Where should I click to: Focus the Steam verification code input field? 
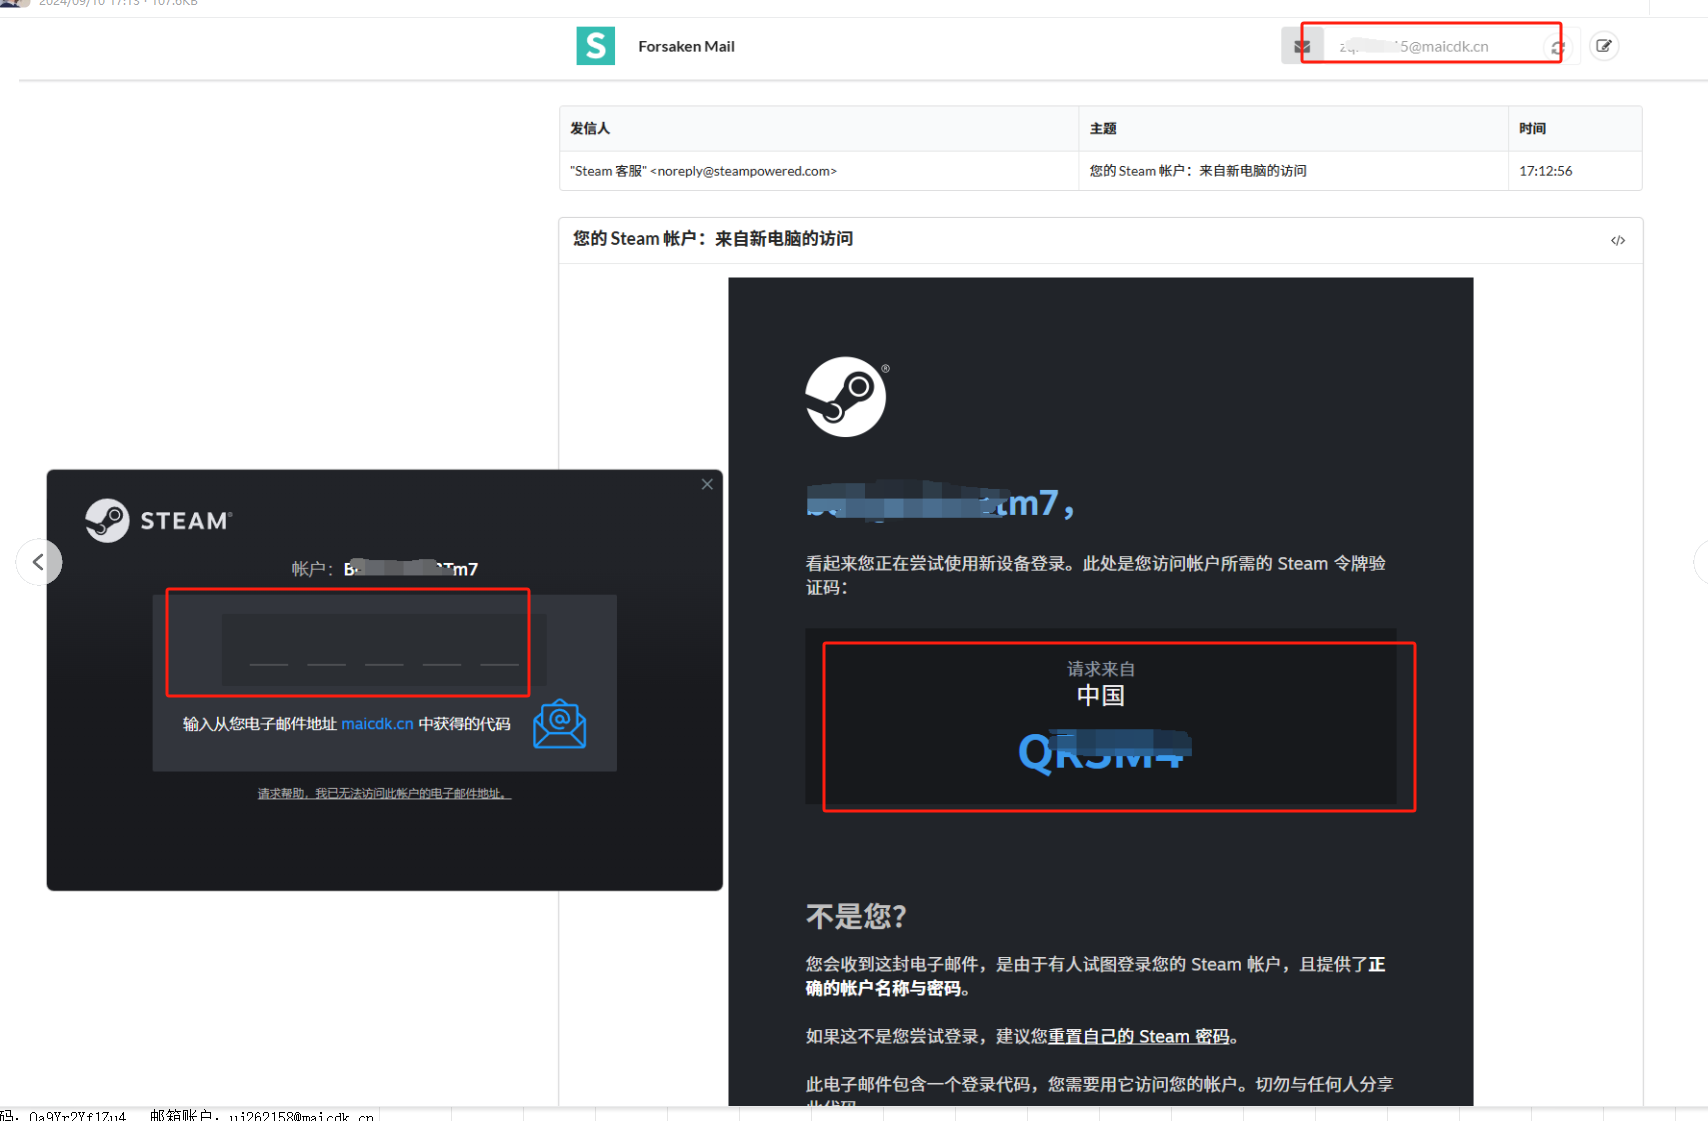384,649
